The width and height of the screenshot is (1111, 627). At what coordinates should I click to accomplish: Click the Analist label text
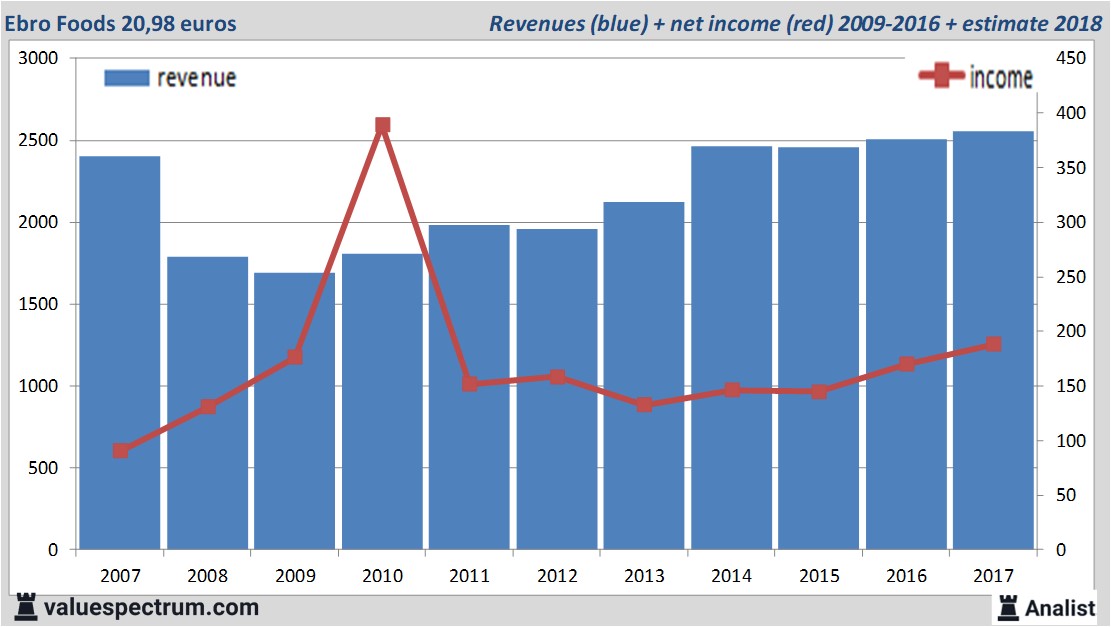pos(1060,608)
